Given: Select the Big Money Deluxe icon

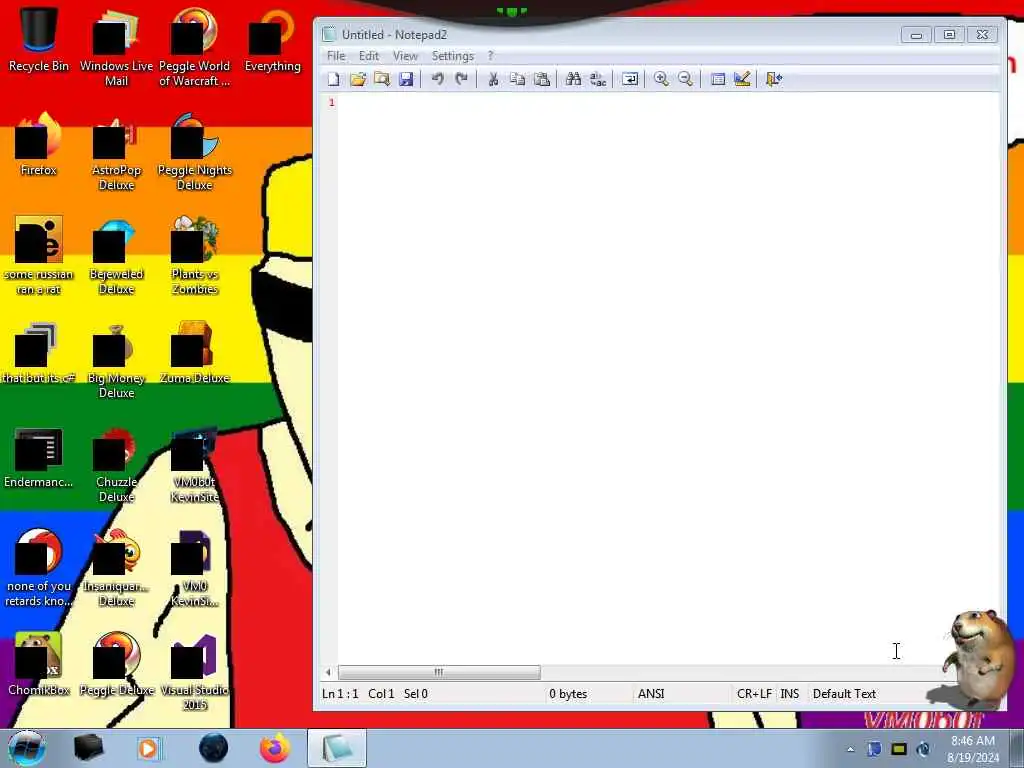Looking at the screenshot, I should click(116, 360).
